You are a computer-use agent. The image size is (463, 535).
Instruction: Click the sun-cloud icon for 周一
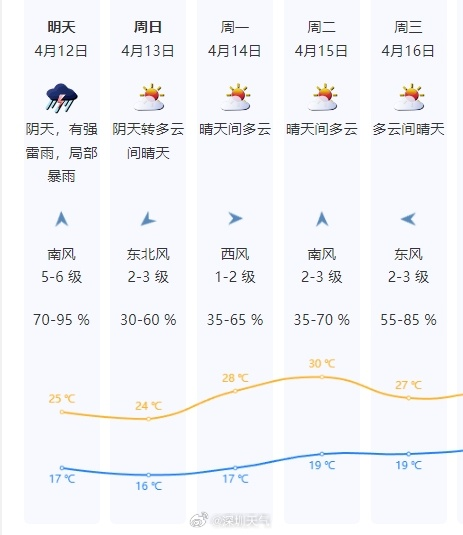point(235,98)
